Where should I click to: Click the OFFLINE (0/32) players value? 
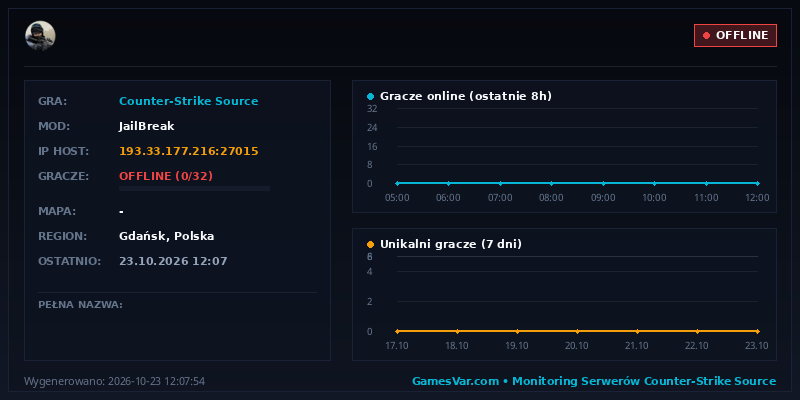coord(166,176)
